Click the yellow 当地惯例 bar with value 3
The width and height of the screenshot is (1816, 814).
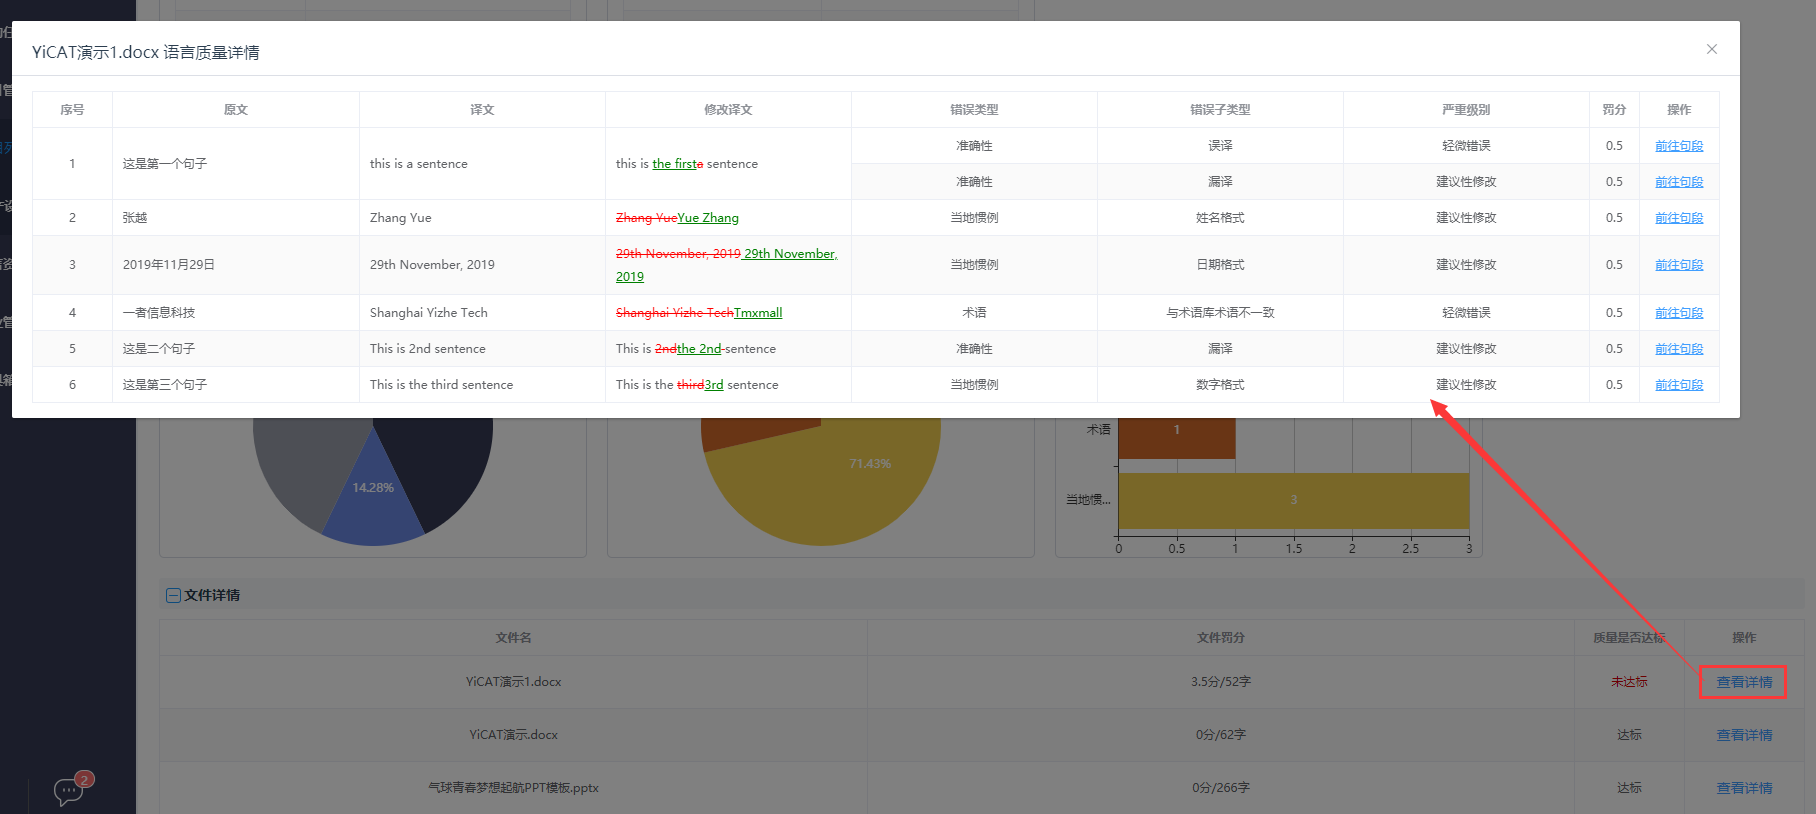1292,500
